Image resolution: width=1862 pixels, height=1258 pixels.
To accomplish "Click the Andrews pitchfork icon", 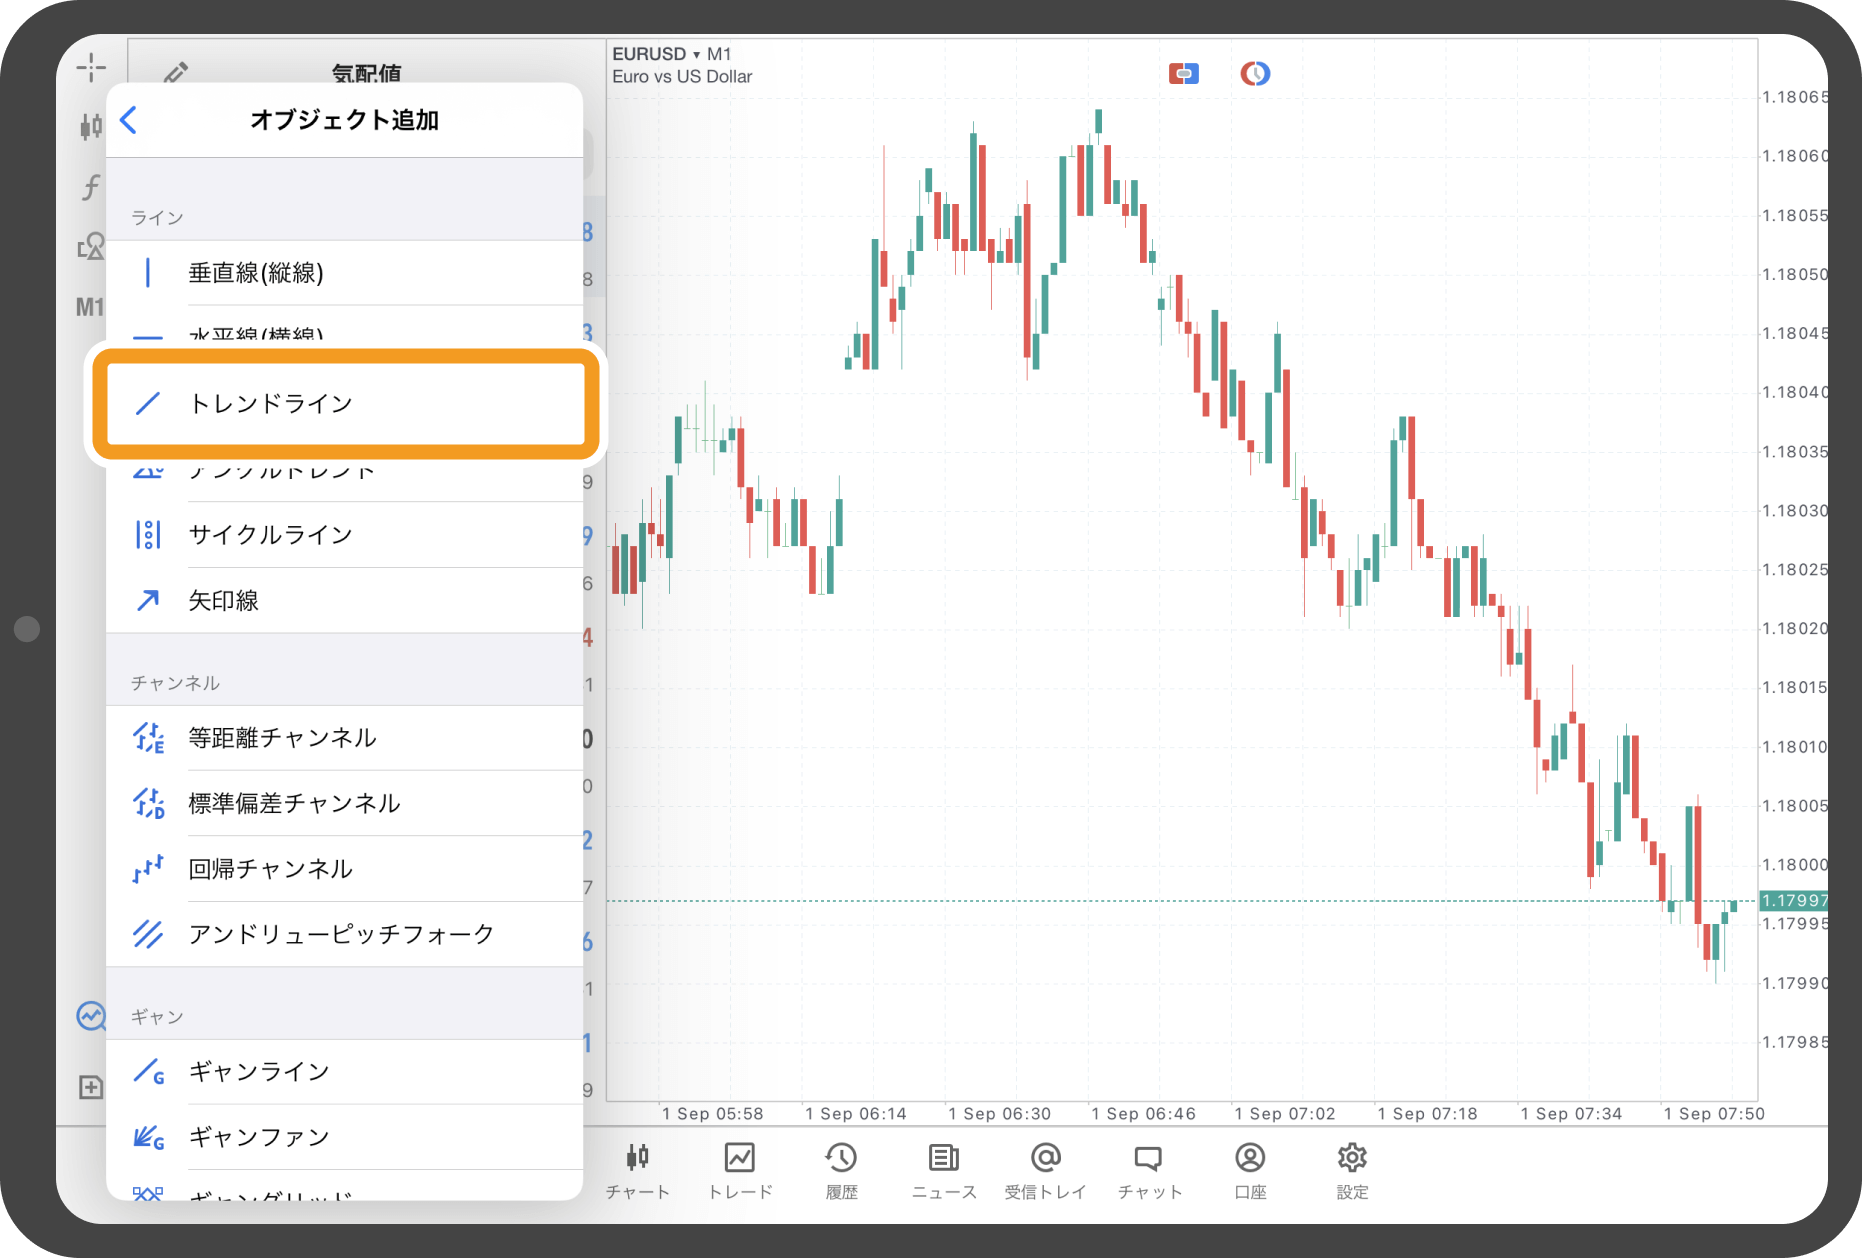I will 148,934.
